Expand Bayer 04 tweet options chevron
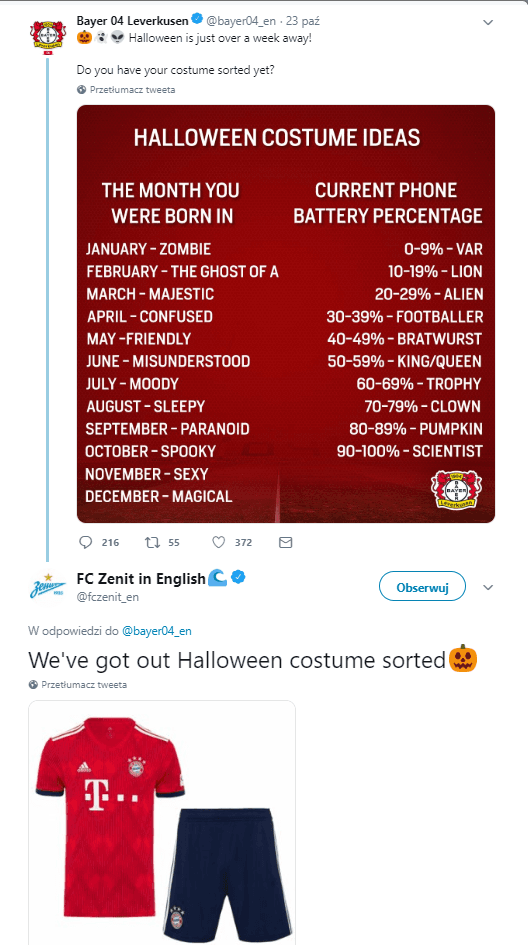This screenshot has height=945, width=528. (x=488, y=23)
